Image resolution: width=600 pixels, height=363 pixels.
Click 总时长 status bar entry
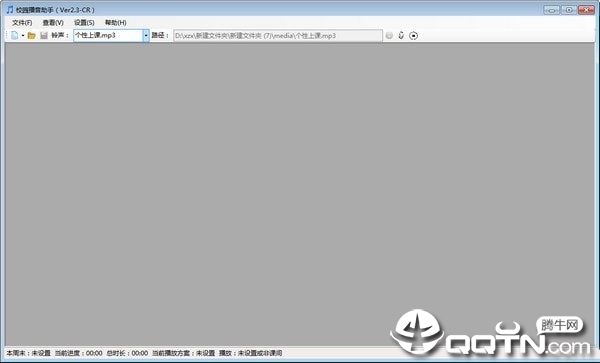pyautogui.click(x=127, y=353)
